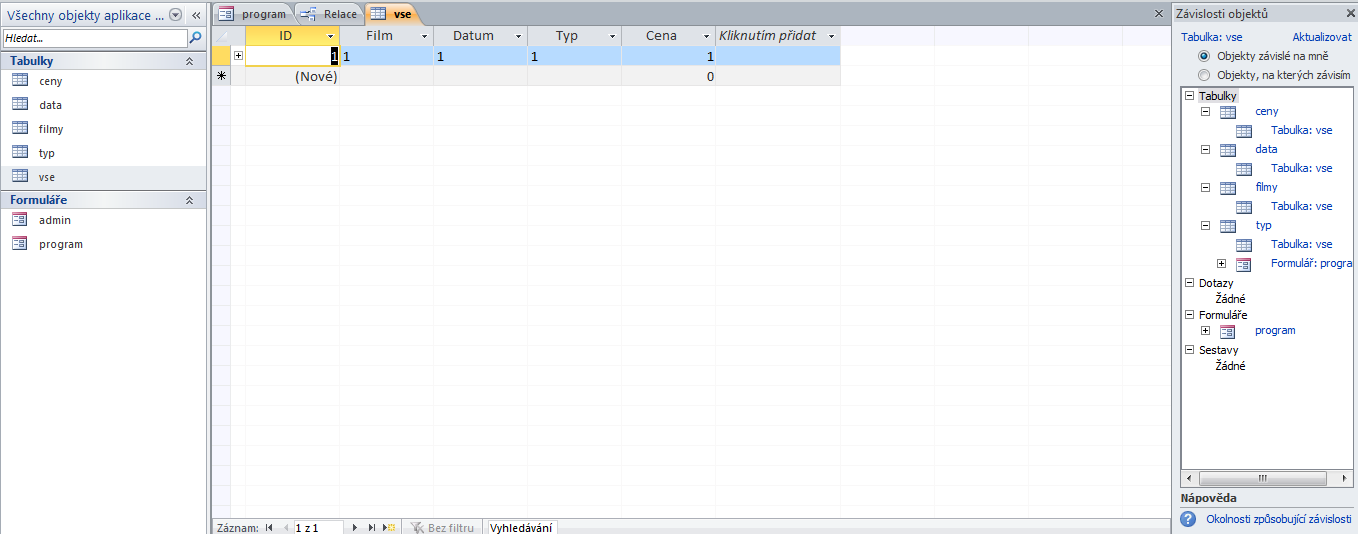
Task: Jump to first record in navigation bar
Action: 269,527
